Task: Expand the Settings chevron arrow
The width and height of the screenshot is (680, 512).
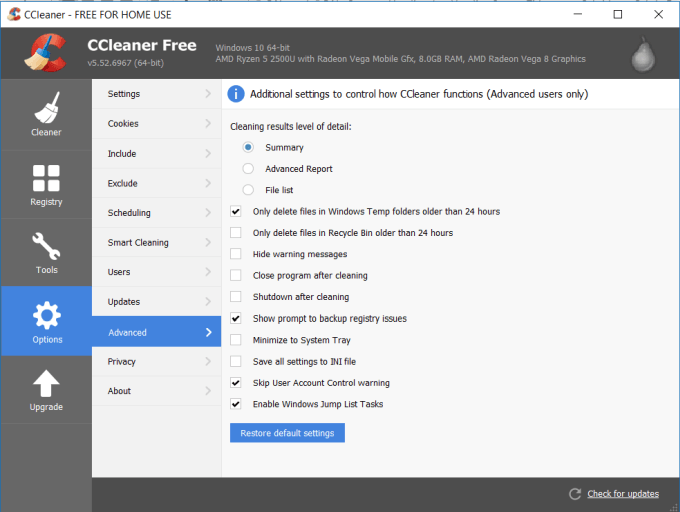Action: pyautogui.click(x=208, y=94)
